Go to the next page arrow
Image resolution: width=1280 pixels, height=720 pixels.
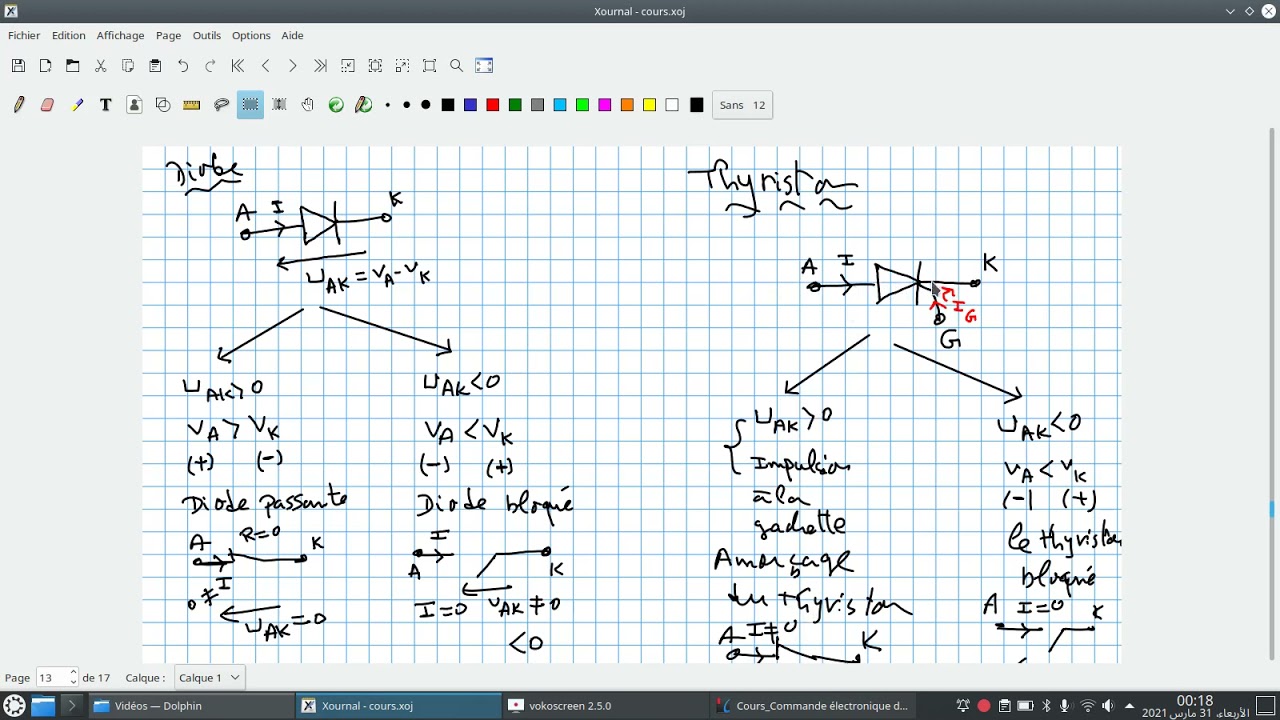(293, 66)
